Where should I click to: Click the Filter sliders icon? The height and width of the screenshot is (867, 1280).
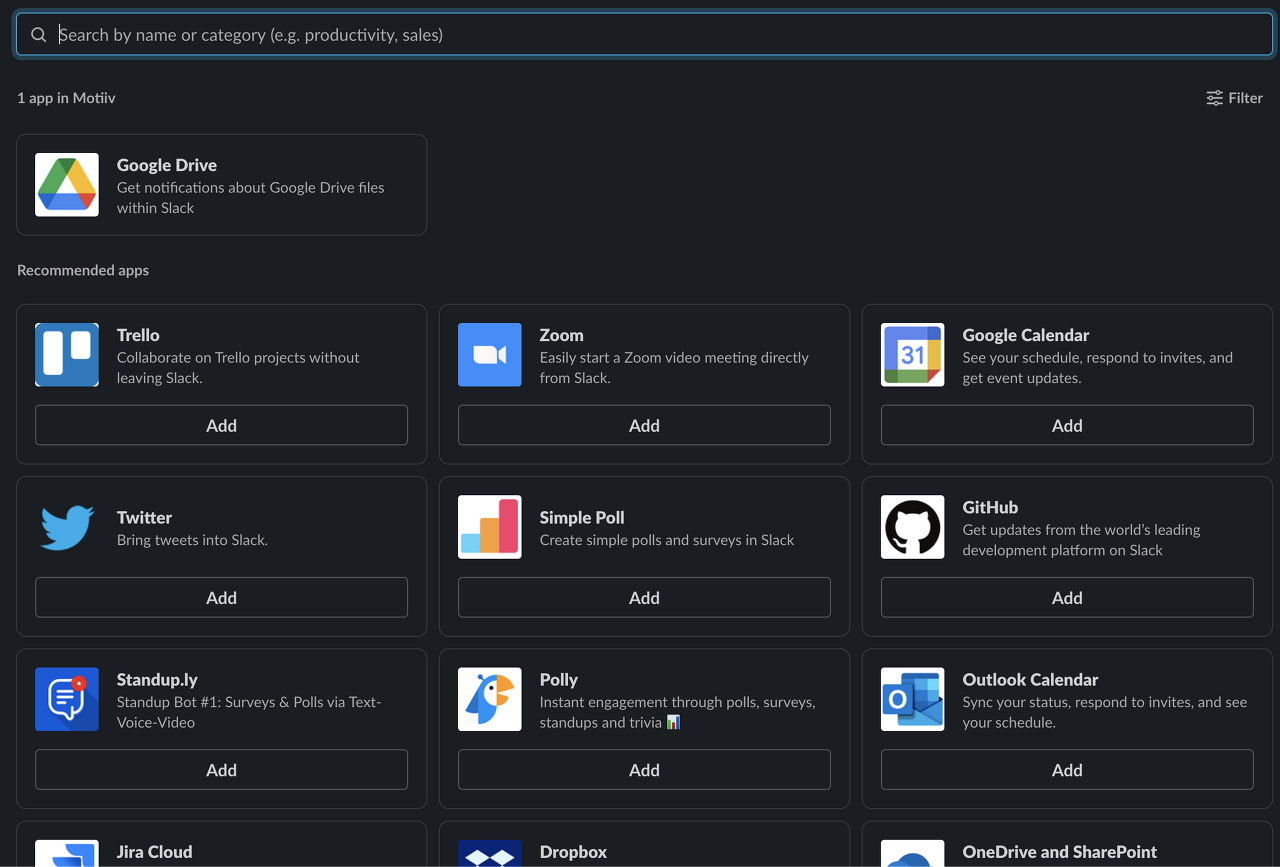point(1214,98)
